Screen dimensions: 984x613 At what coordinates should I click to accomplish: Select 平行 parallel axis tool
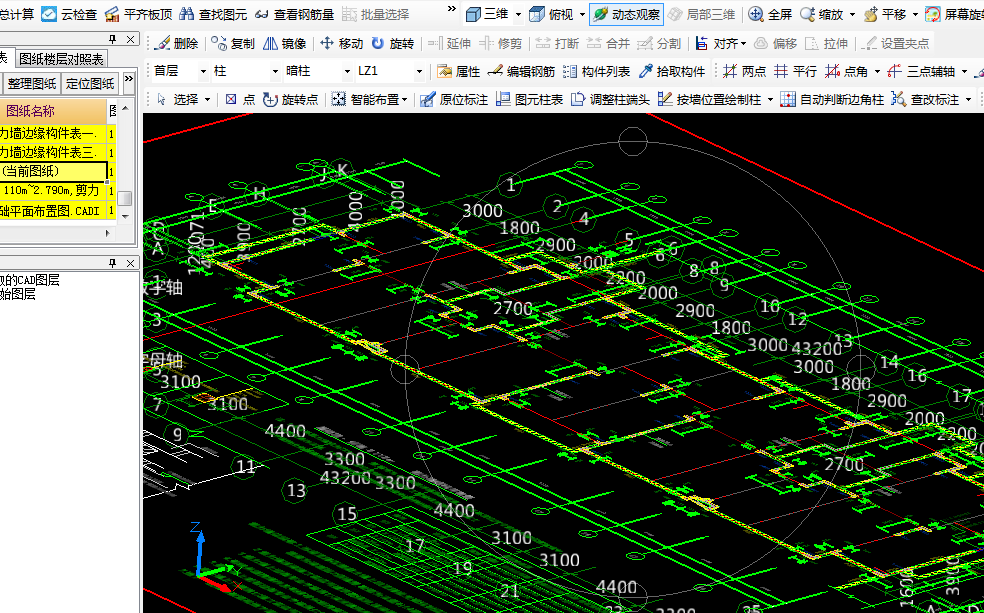point(795,72)
